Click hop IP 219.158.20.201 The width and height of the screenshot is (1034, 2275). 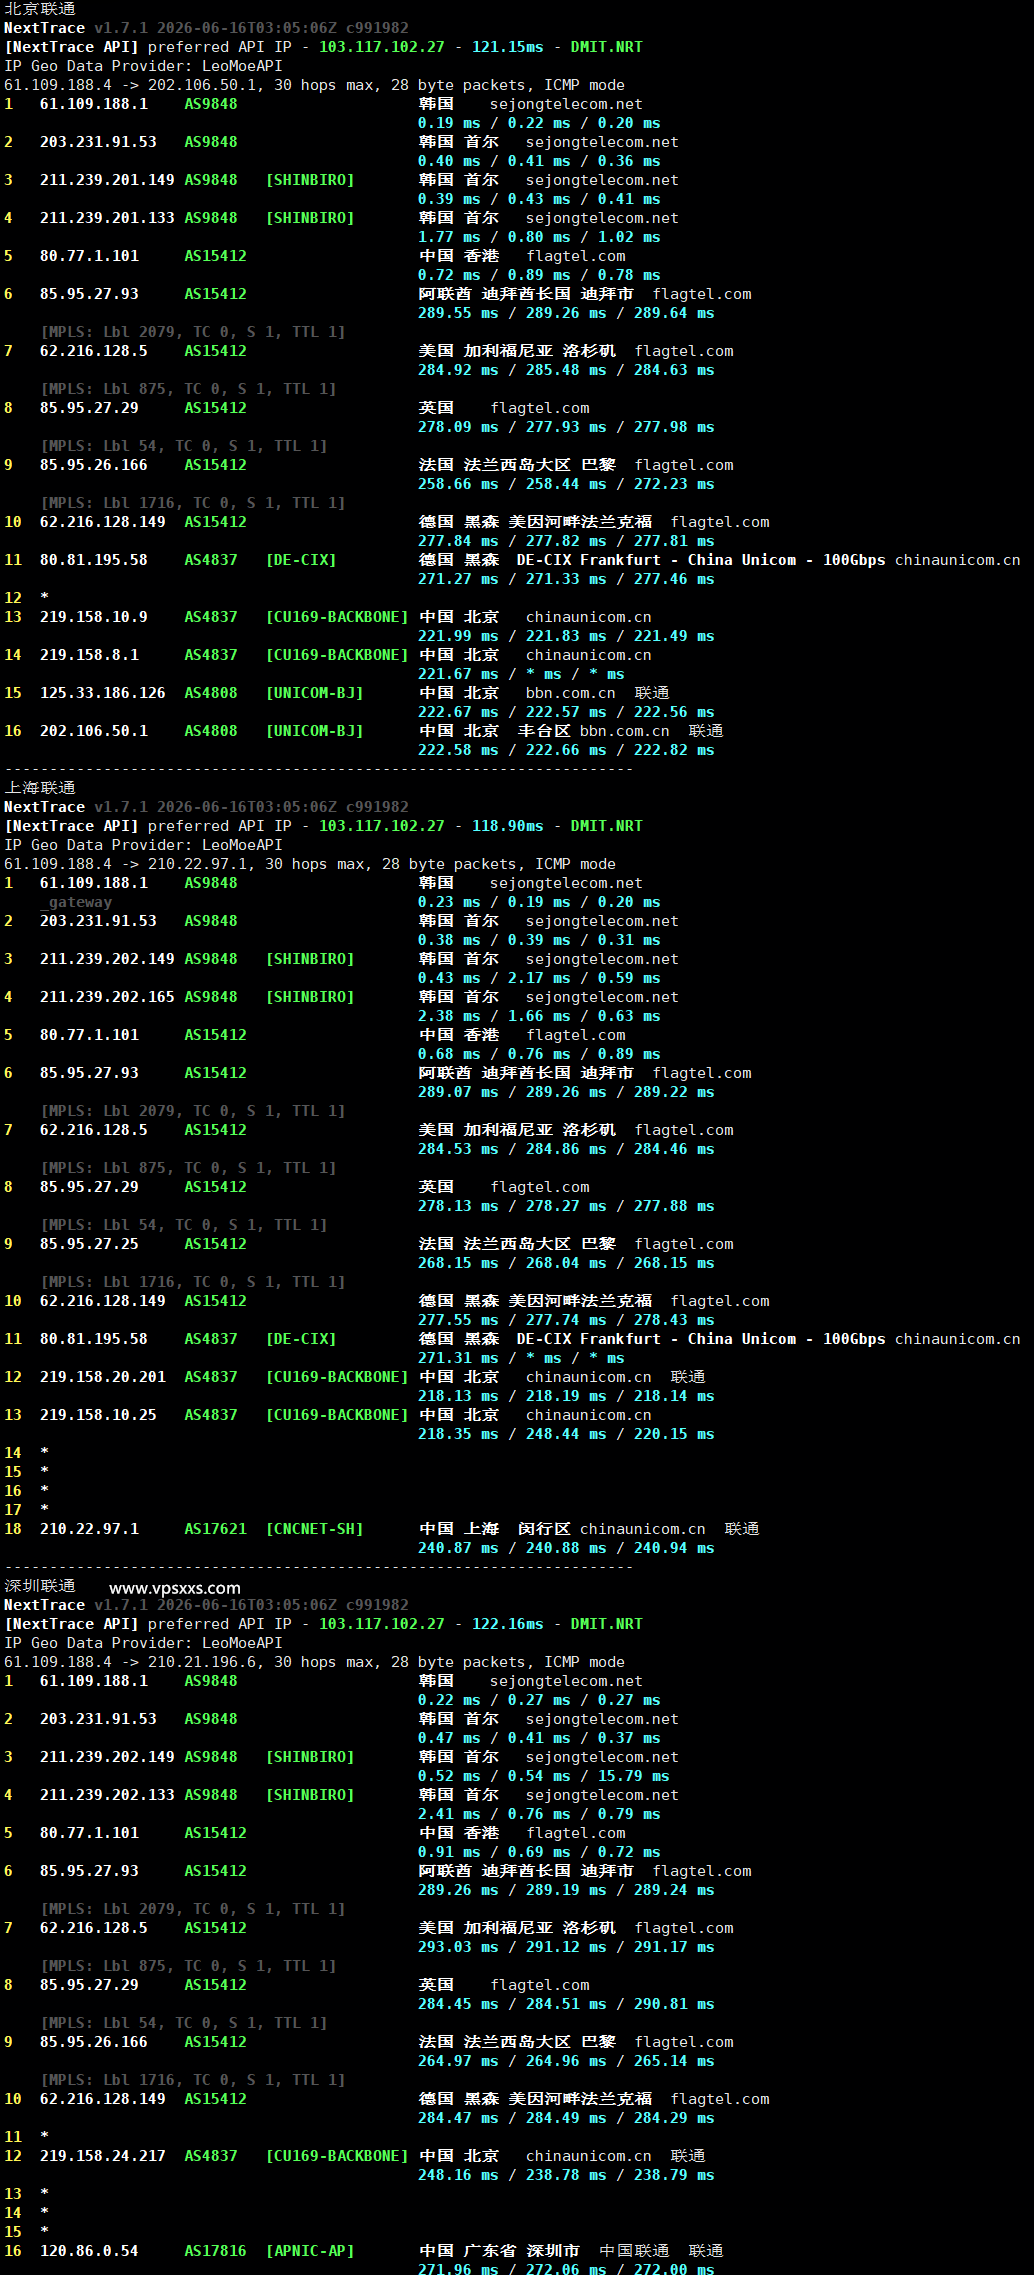103,1377
